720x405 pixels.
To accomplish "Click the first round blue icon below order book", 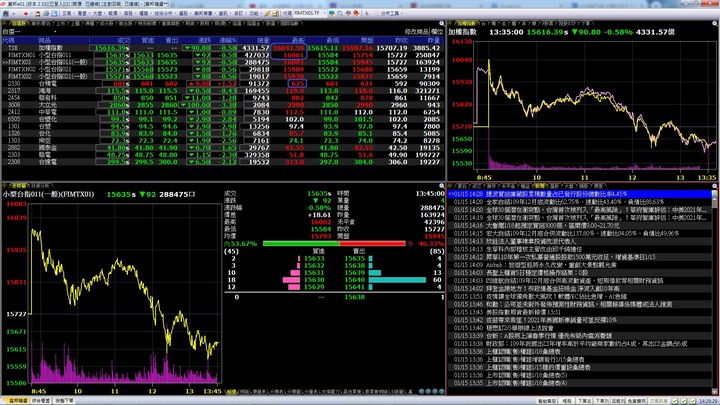I will coord(422,391).
